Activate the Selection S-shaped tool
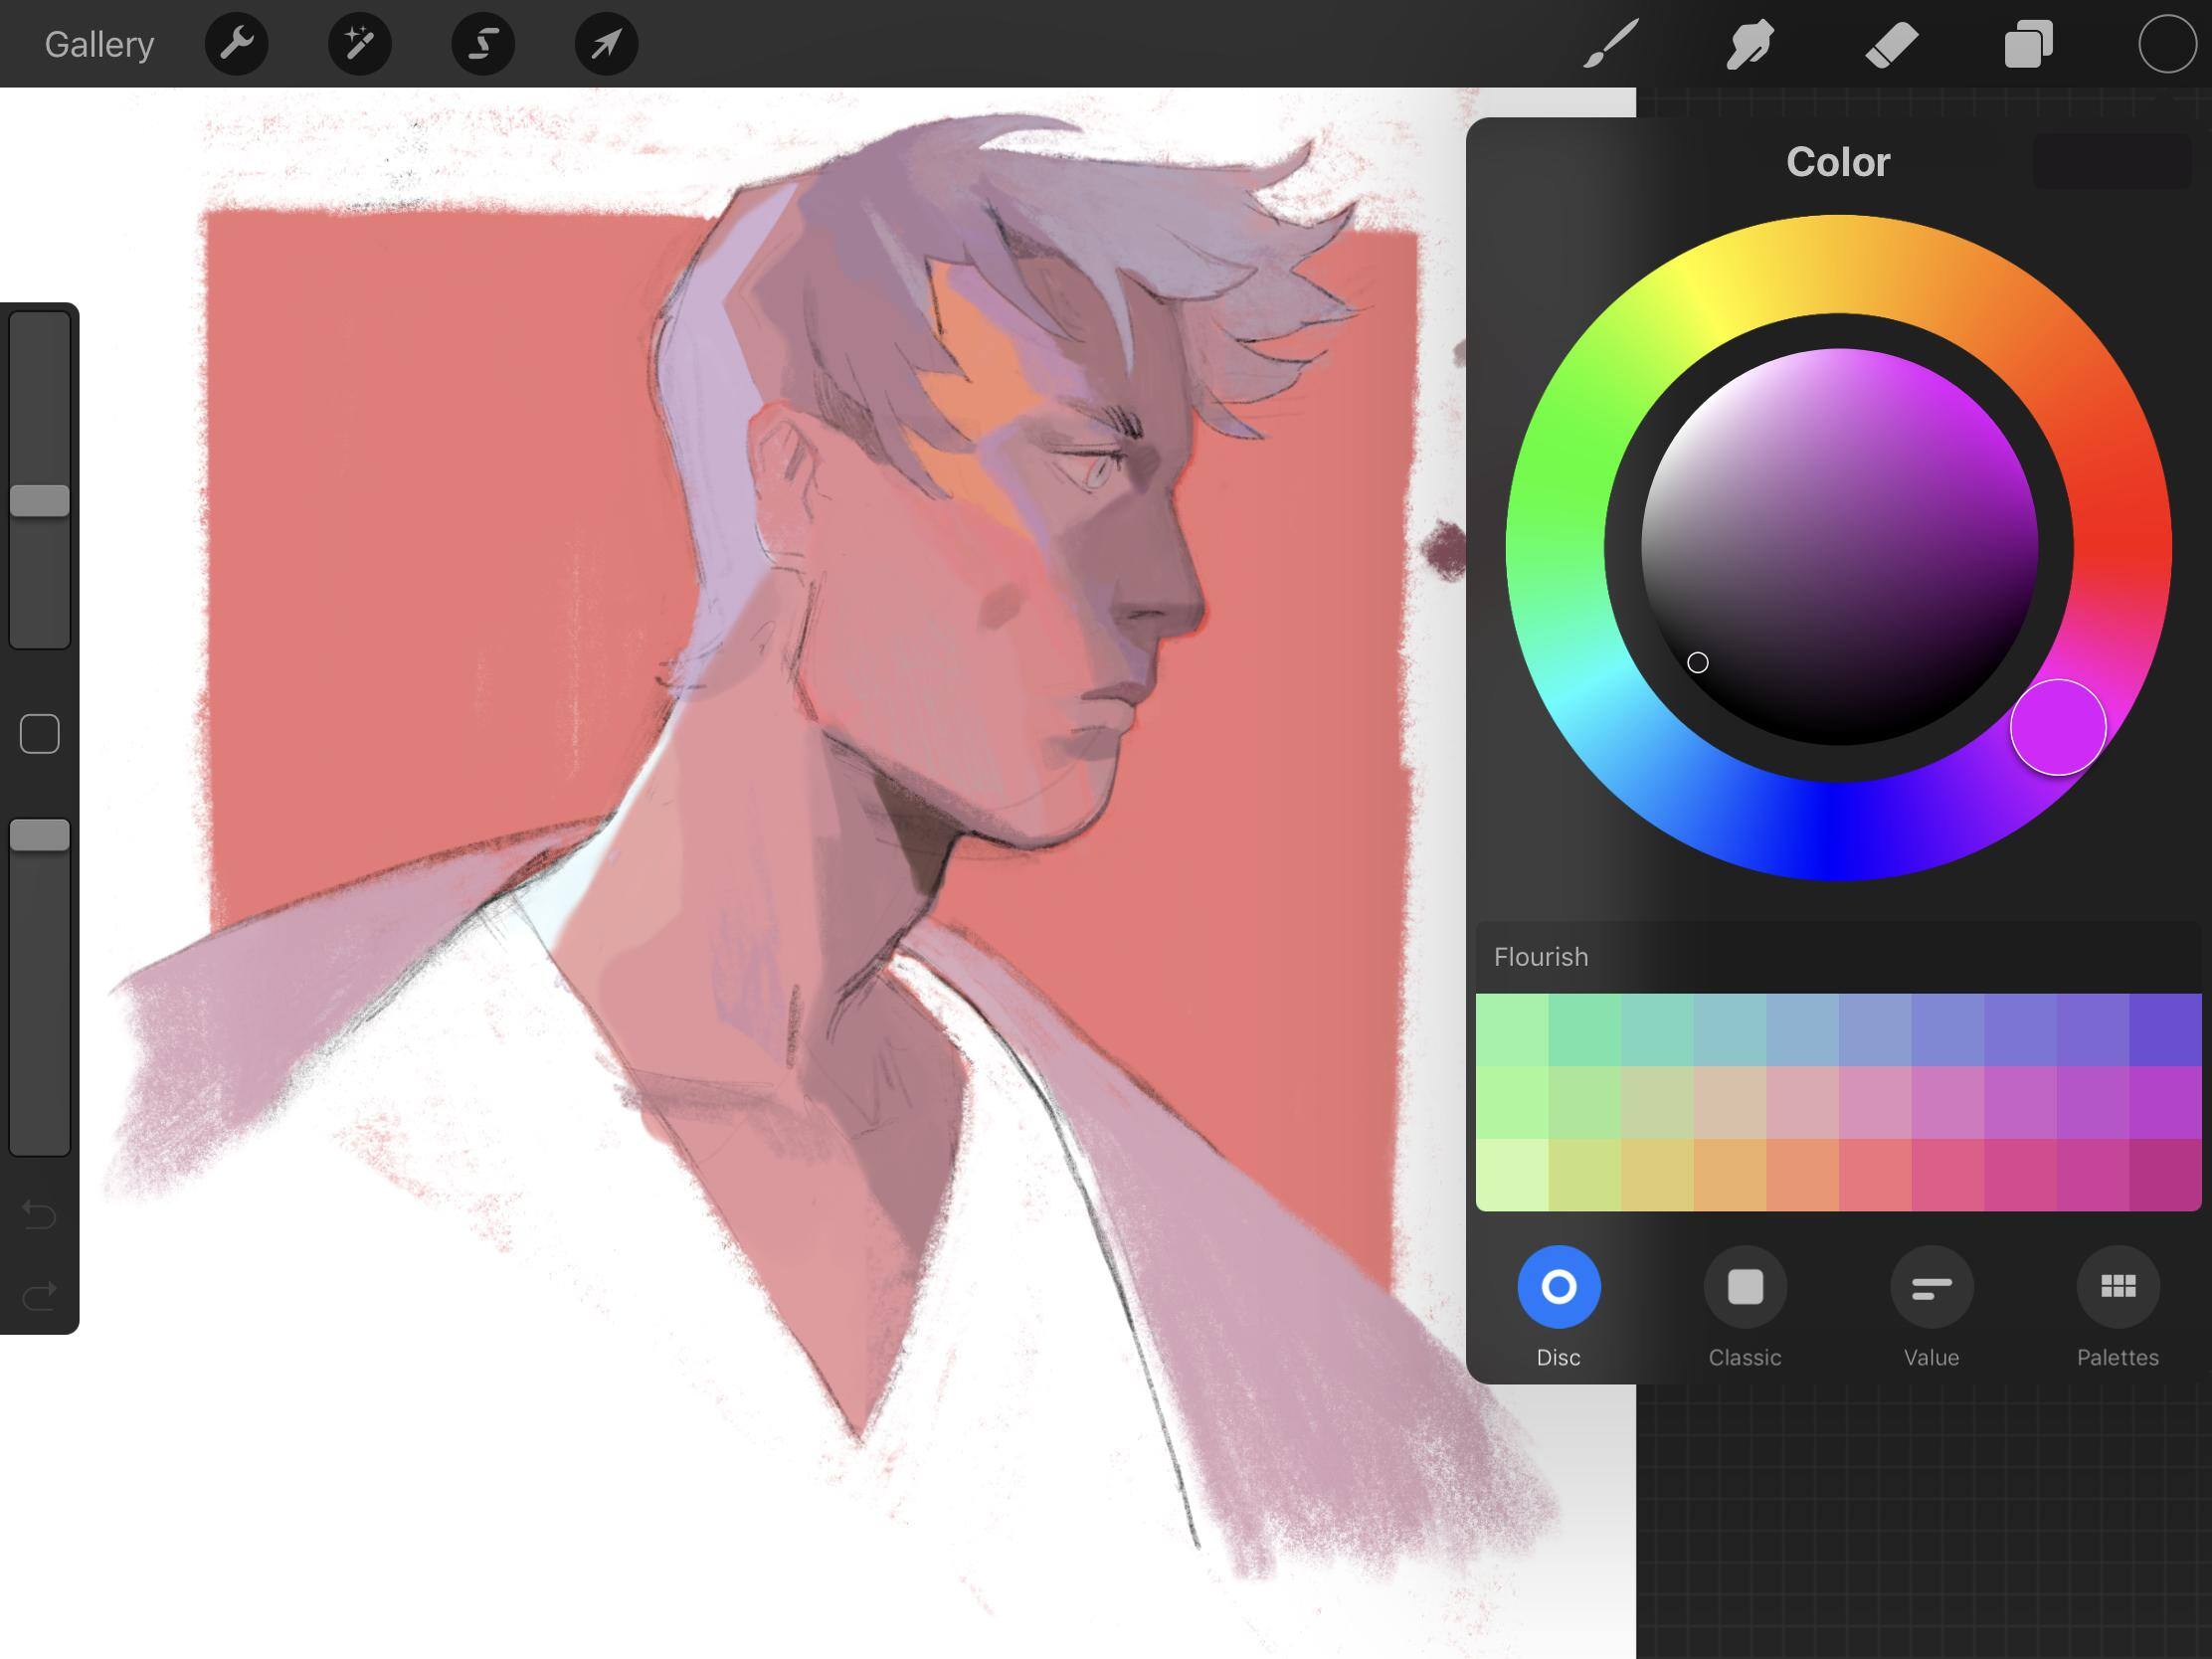 coord(483,44)
